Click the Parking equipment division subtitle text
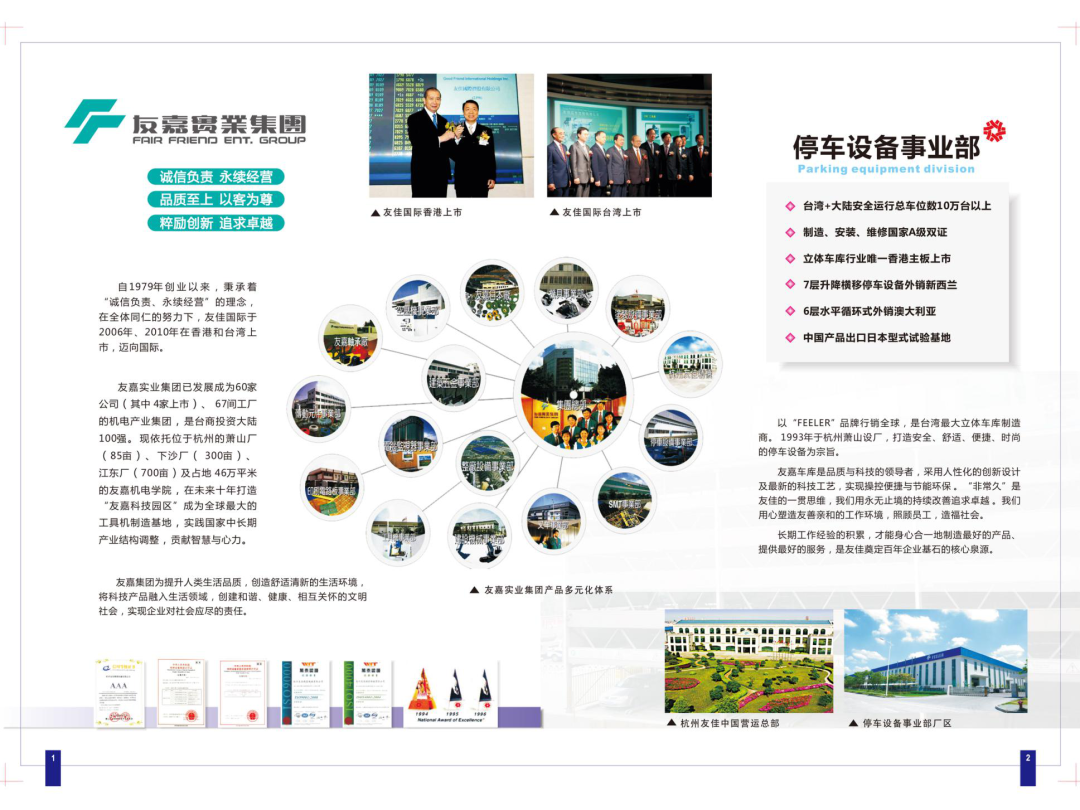 [x=886, y=170]
